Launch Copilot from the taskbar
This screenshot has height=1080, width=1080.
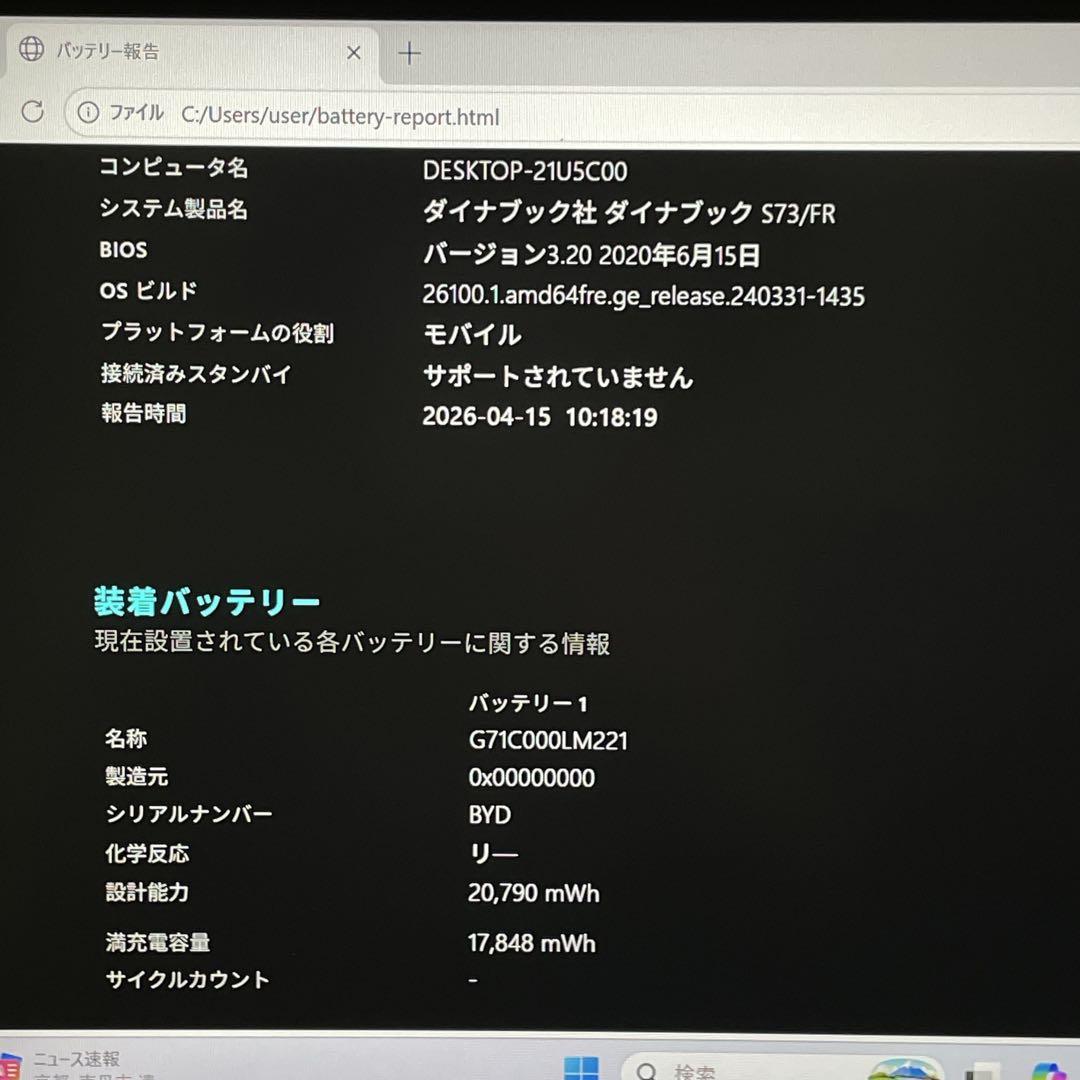click(1051, 1071)
